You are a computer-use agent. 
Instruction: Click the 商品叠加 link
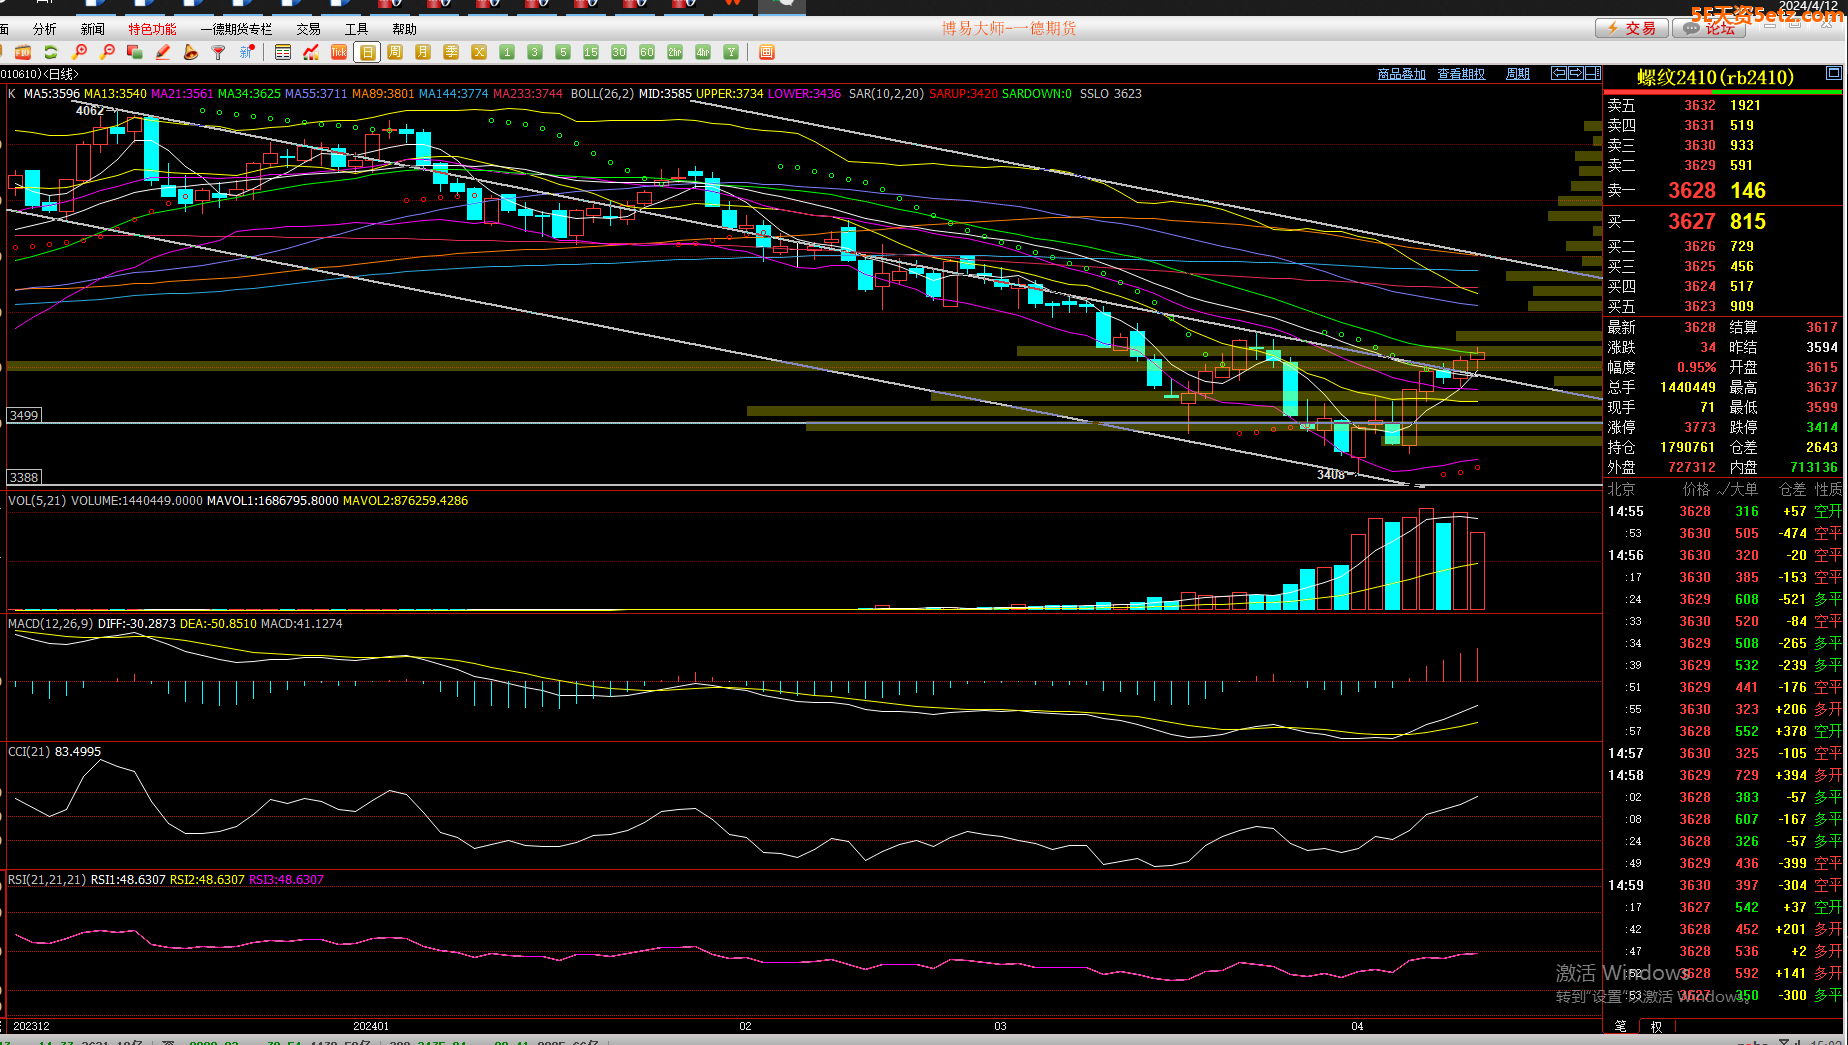click(1401, 74)
